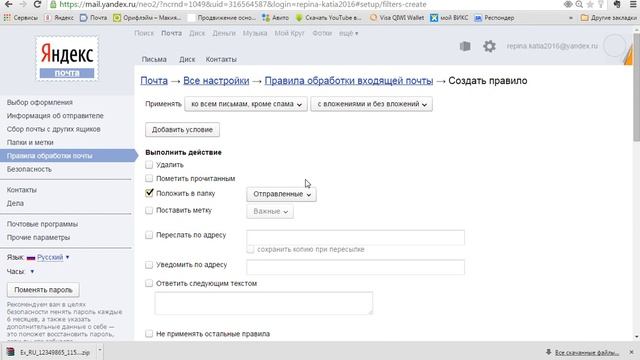
Task: Open Скачать YouTube bookmark
Action: (329, 18)
